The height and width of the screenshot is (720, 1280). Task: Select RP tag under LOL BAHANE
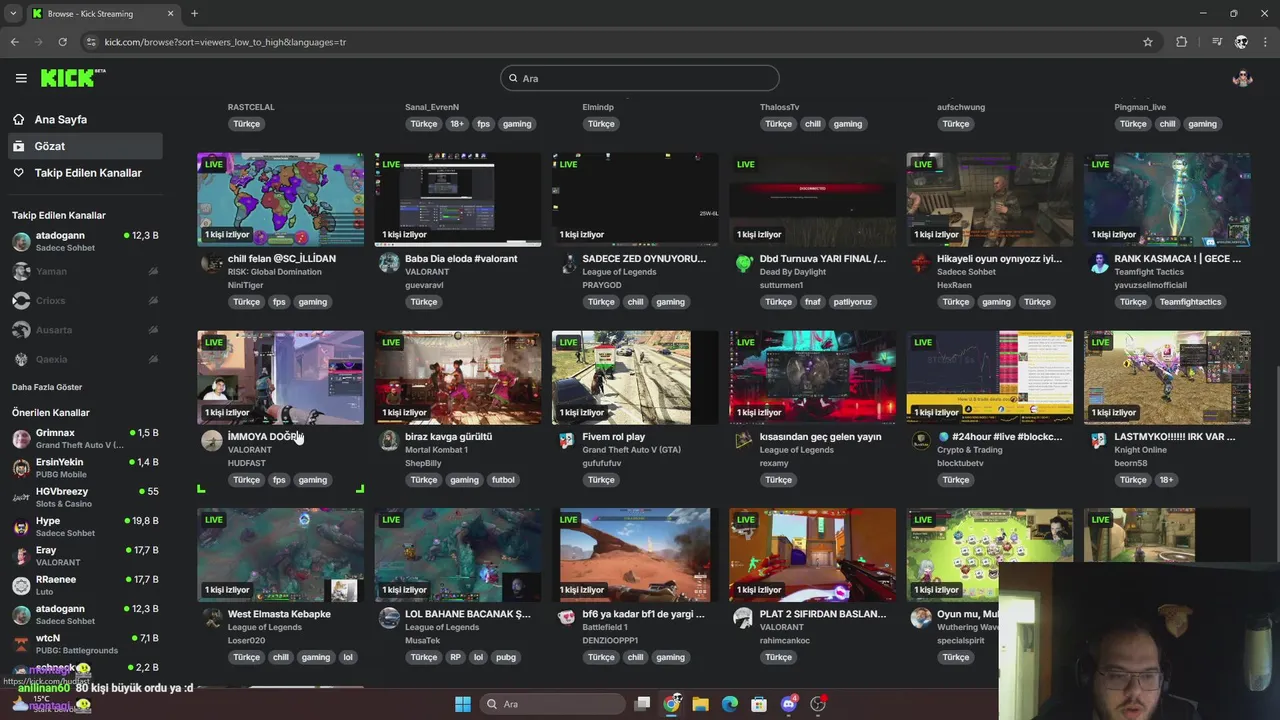tap(455, 657)
